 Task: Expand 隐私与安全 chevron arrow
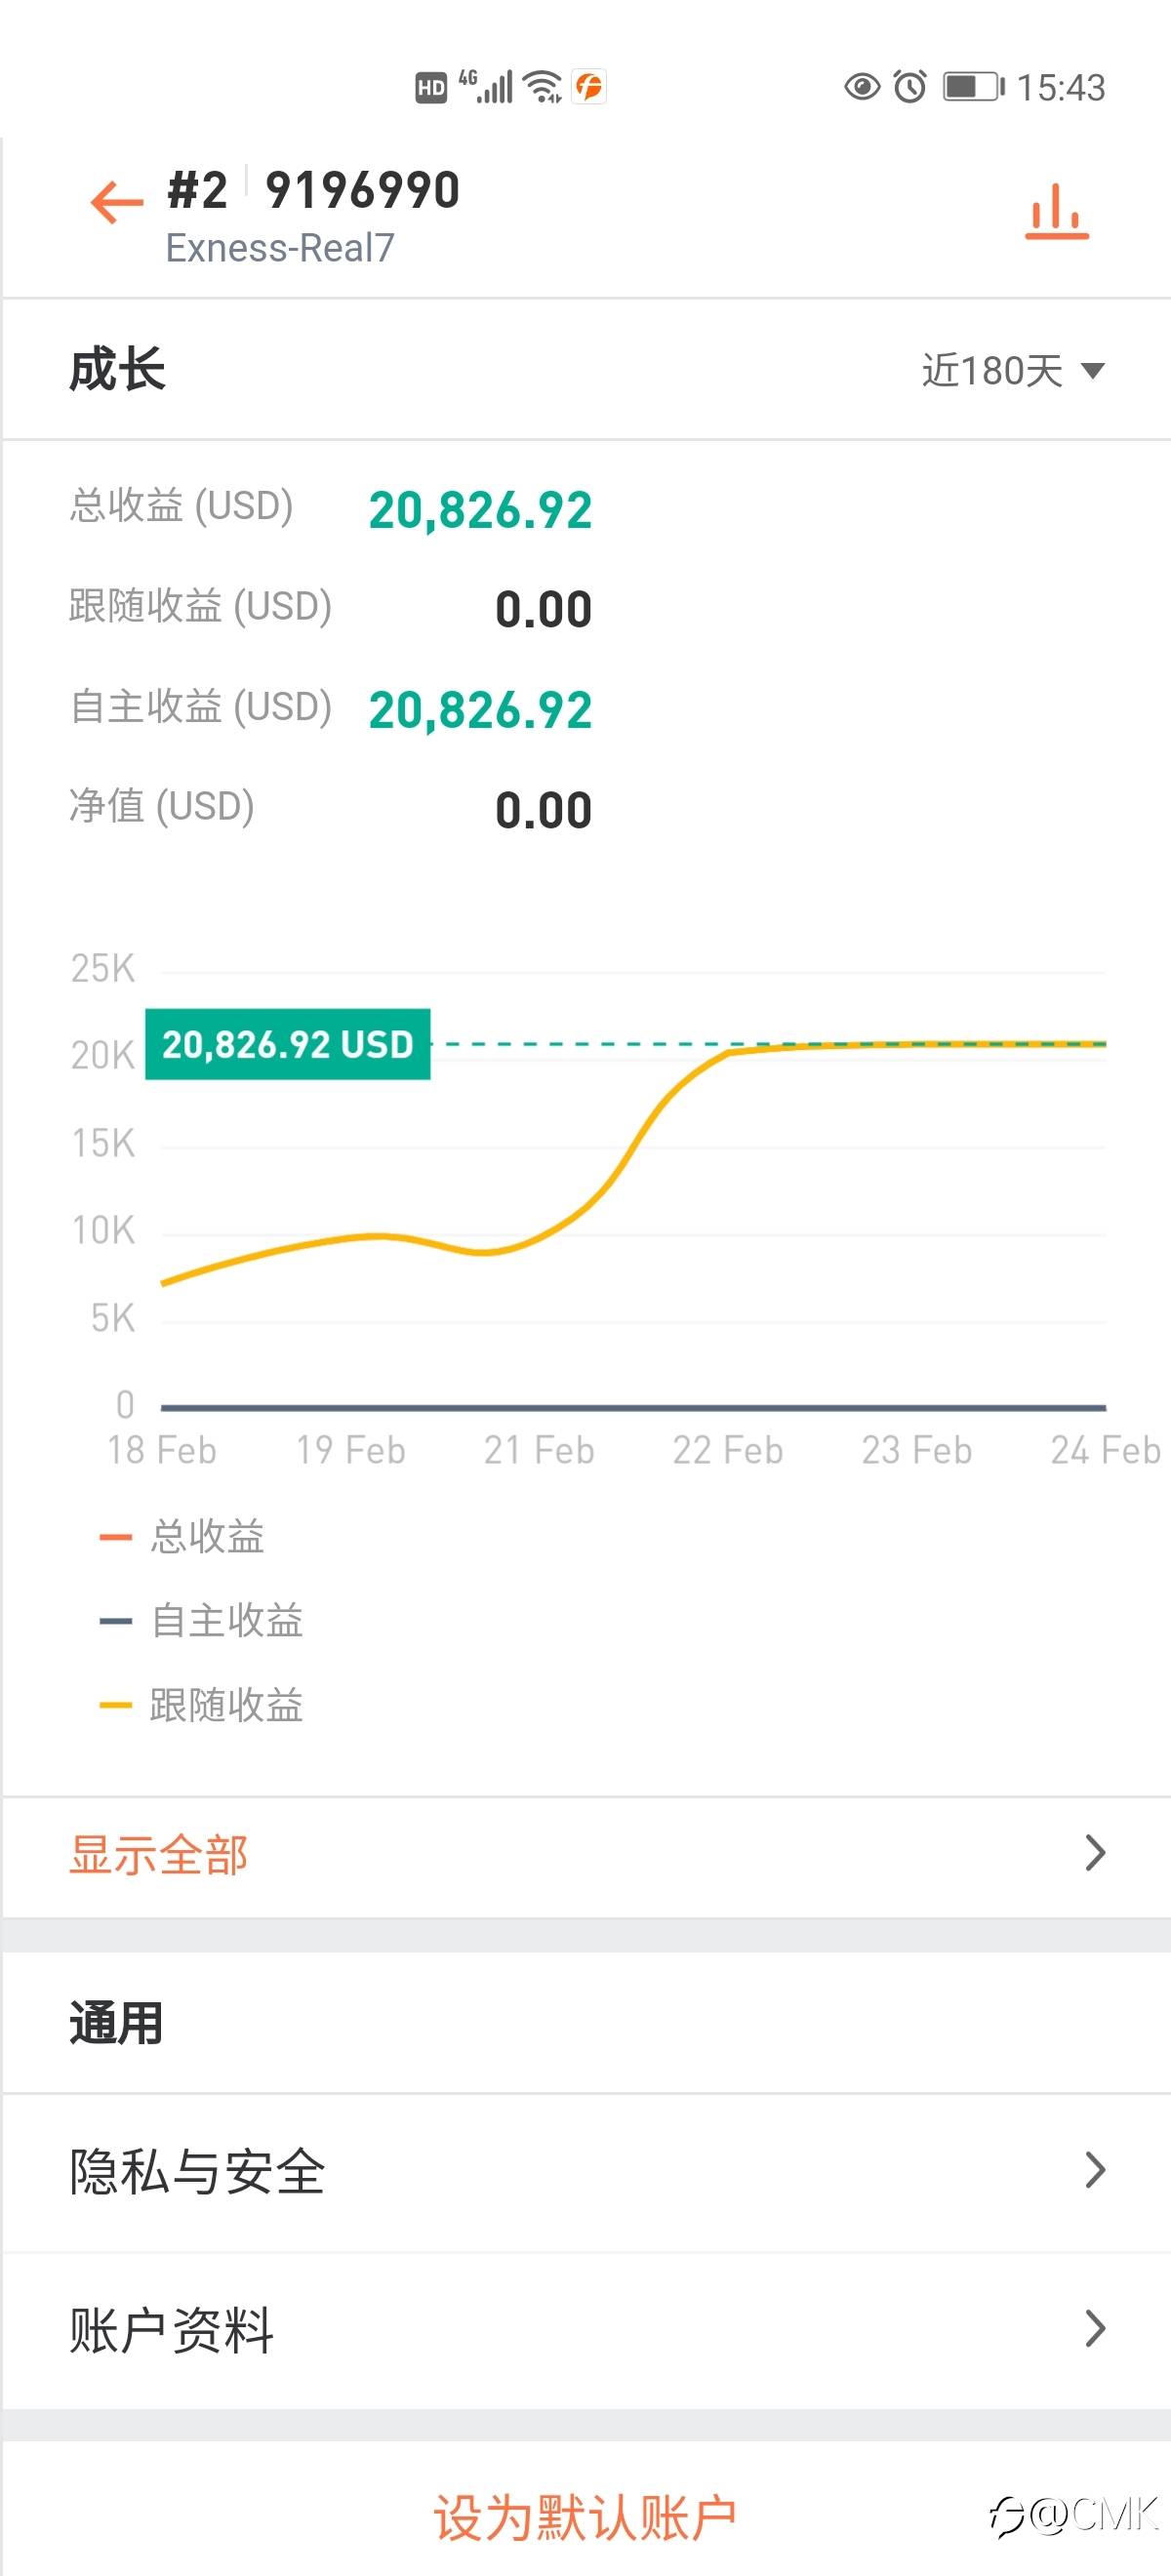coord(1095,2171)
